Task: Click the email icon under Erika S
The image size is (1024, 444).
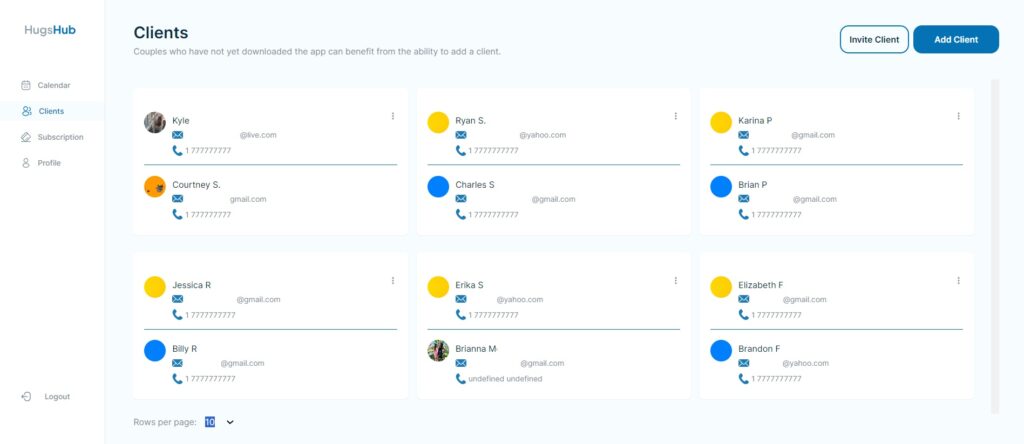Action: tap(461, 299)
